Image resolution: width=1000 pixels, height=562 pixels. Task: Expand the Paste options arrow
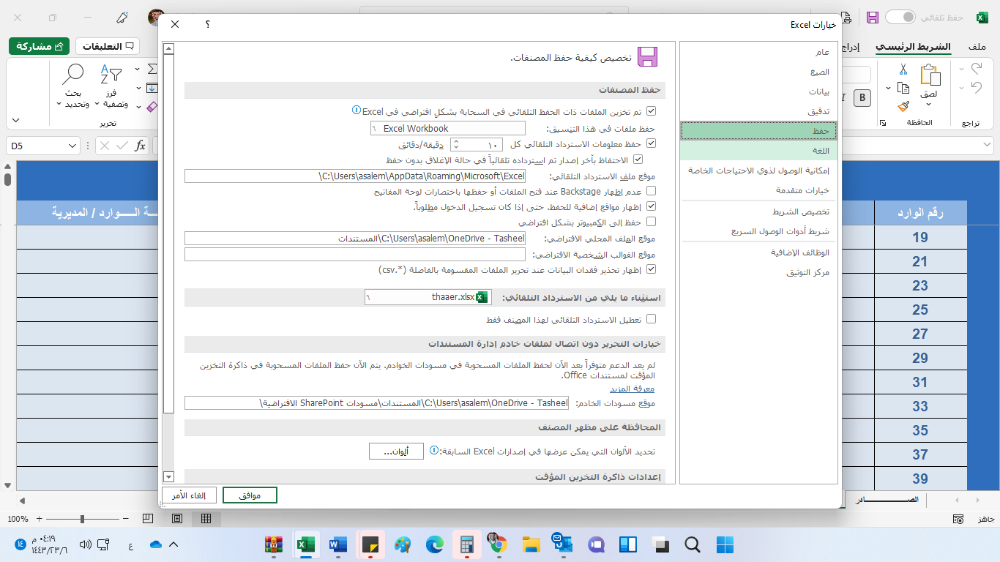[x=929, y=104]
